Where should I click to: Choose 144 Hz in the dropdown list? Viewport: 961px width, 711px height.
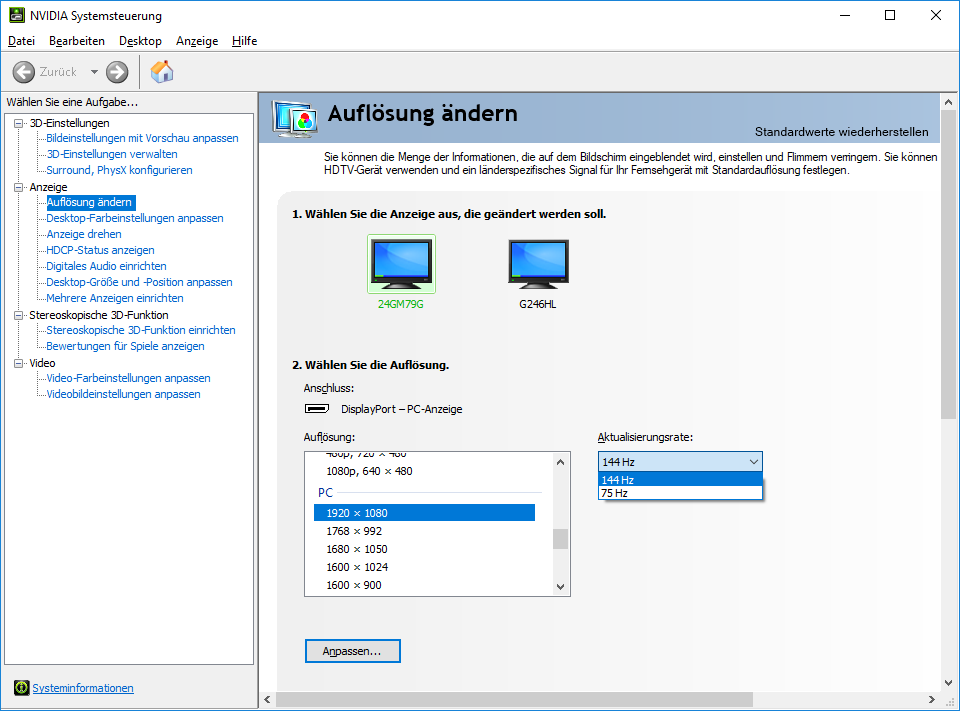[680, 479]
